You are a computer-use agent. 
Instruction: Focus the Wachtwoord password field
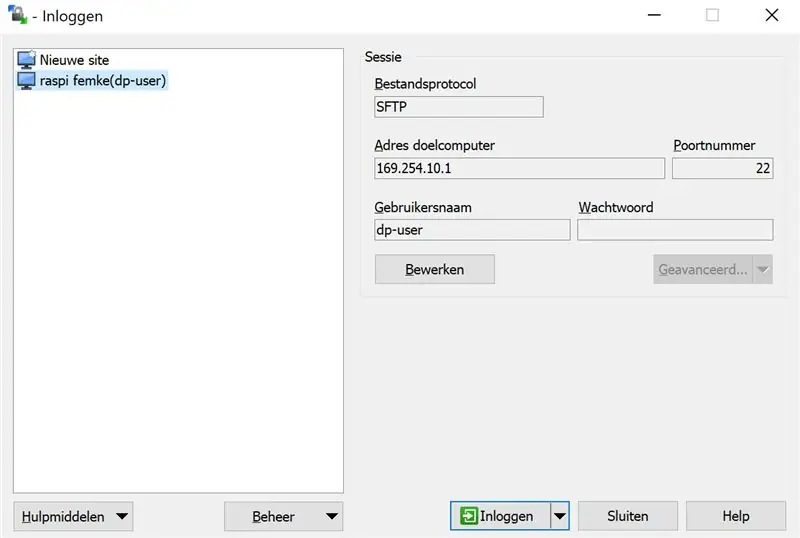tap(675, 230)
